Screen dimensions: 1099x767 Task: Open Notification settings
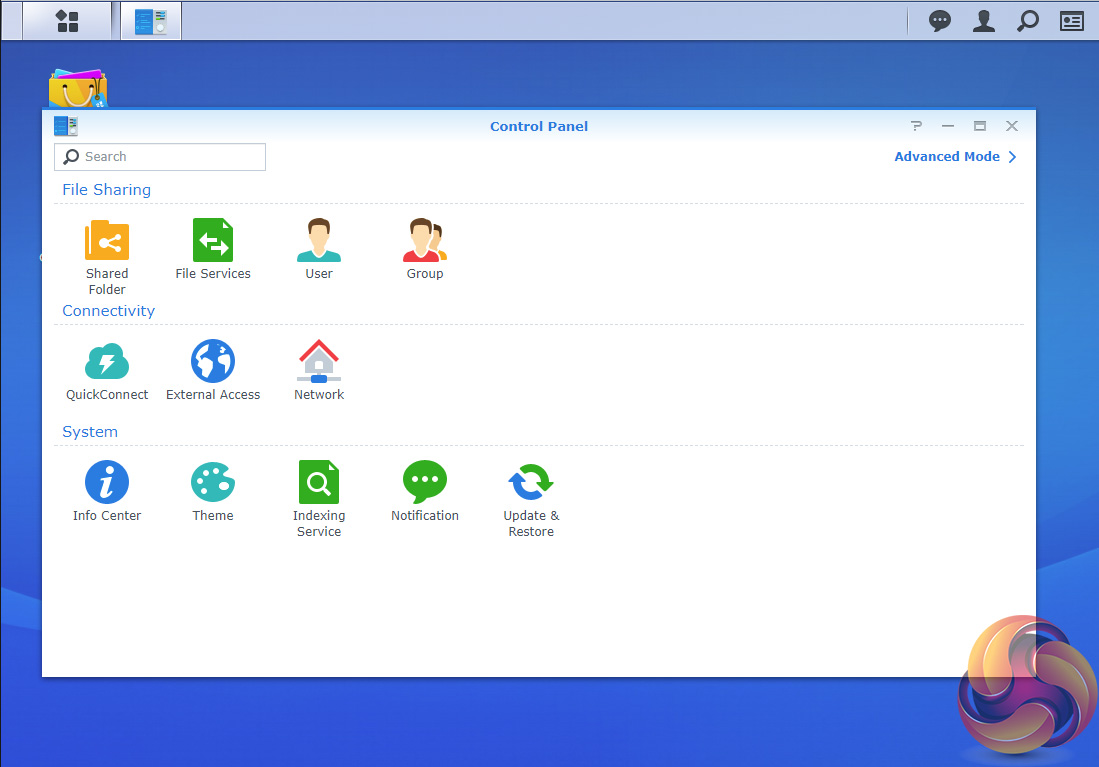tap(425, 491)
